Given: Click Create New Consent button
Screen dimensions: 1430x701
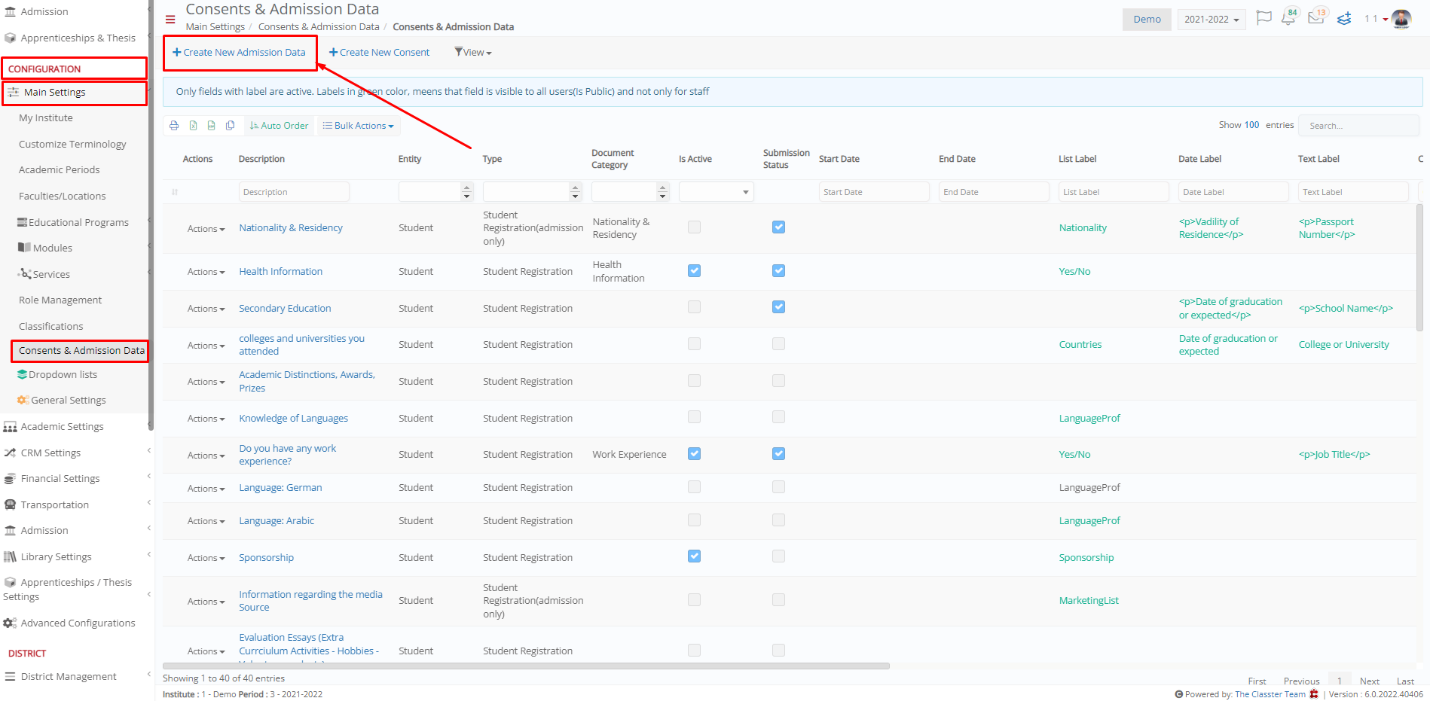Looking at the screenshot, I should [379, 52].
